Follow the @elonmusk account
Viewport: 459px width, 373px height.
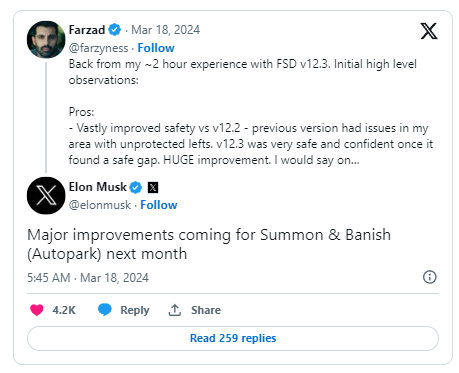(x=159, y=205)
